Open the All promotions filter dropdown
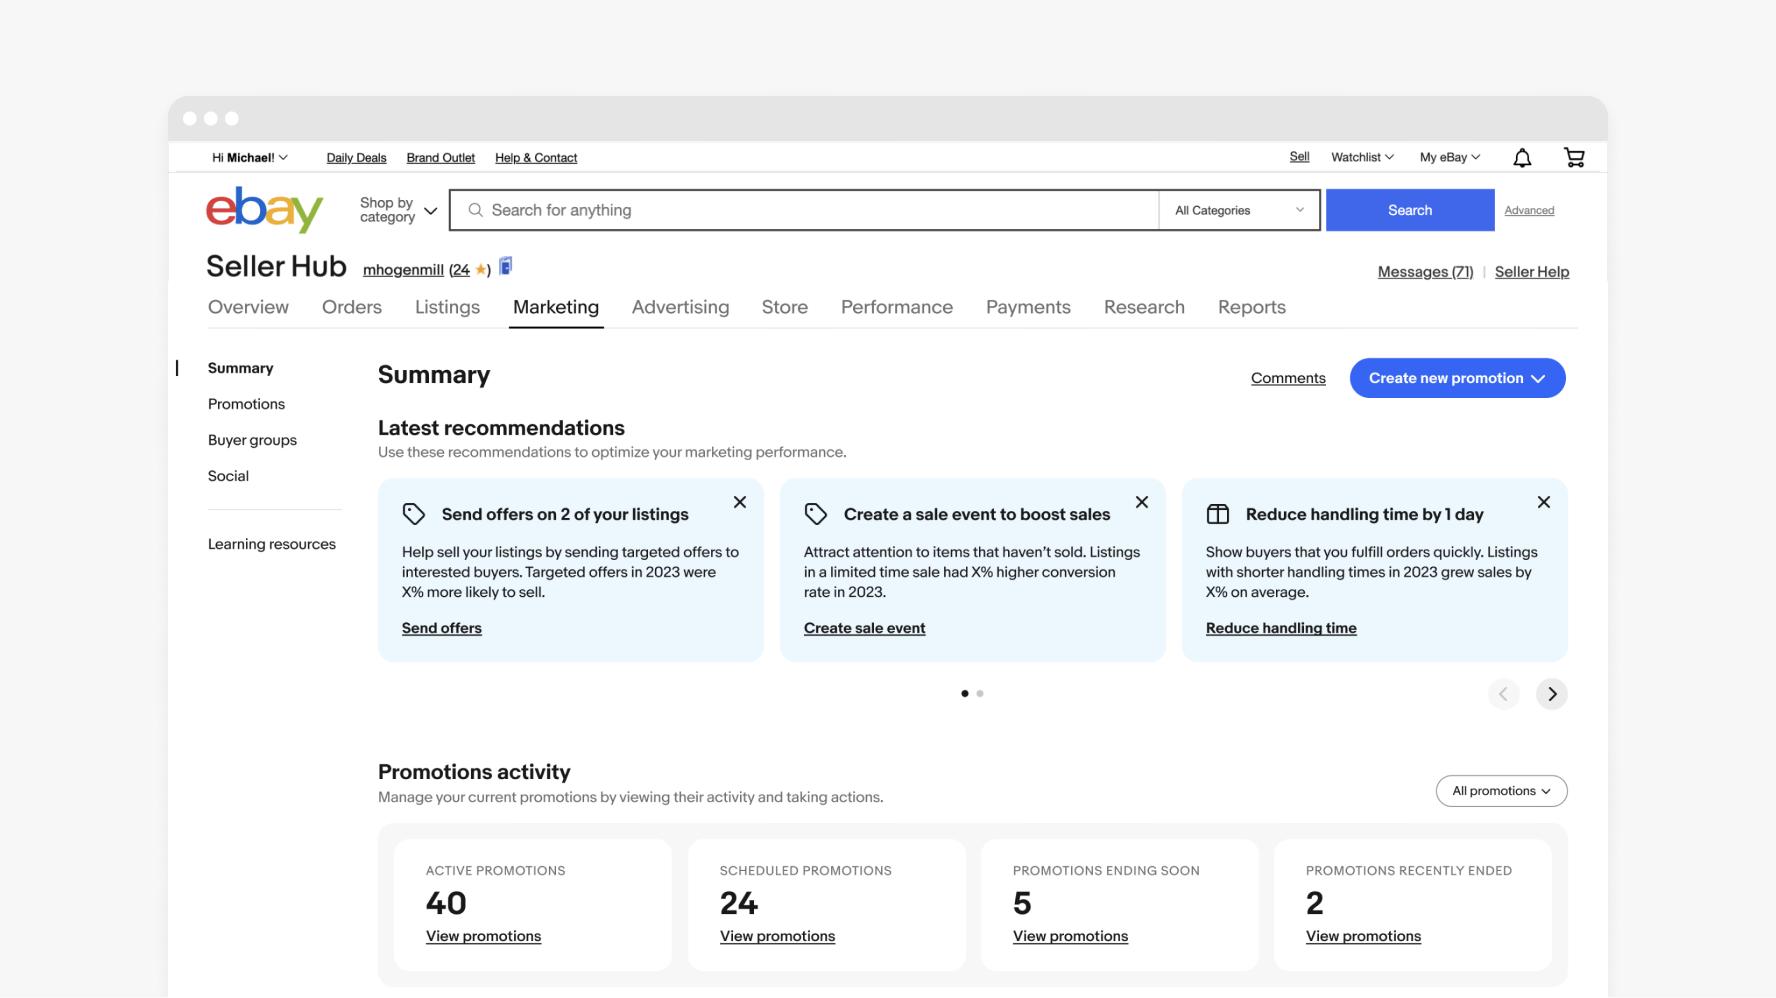Viewport: 1776px width, 998px height. pos(1500,791)
